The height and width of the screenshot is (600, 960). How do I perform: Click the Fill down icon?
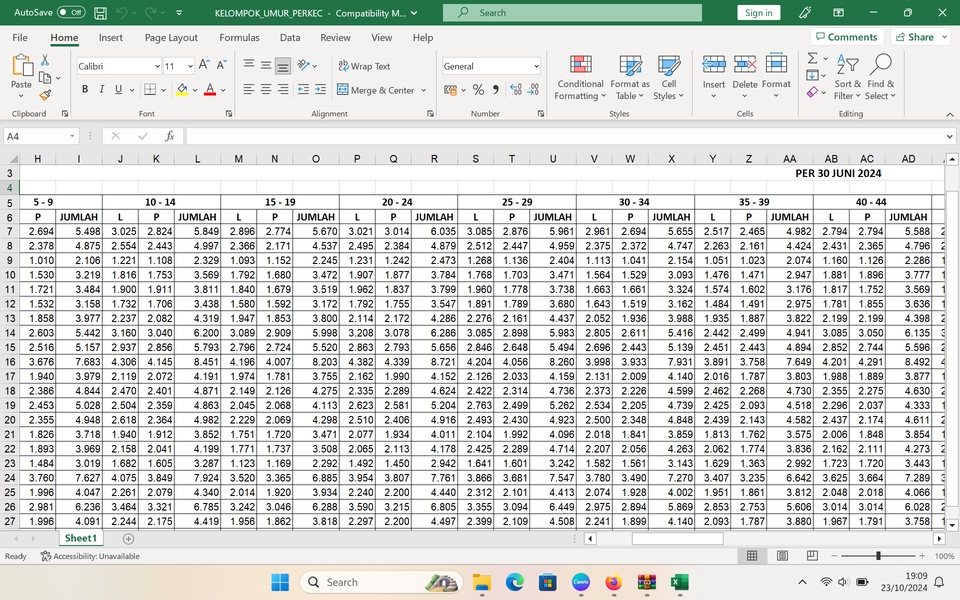pos(812,75)
